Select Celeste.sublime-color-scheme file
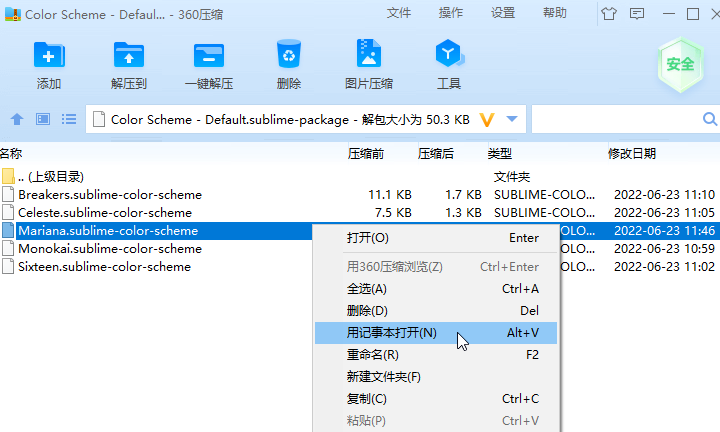This screenshot has width=720, height=432. point(360,213)
